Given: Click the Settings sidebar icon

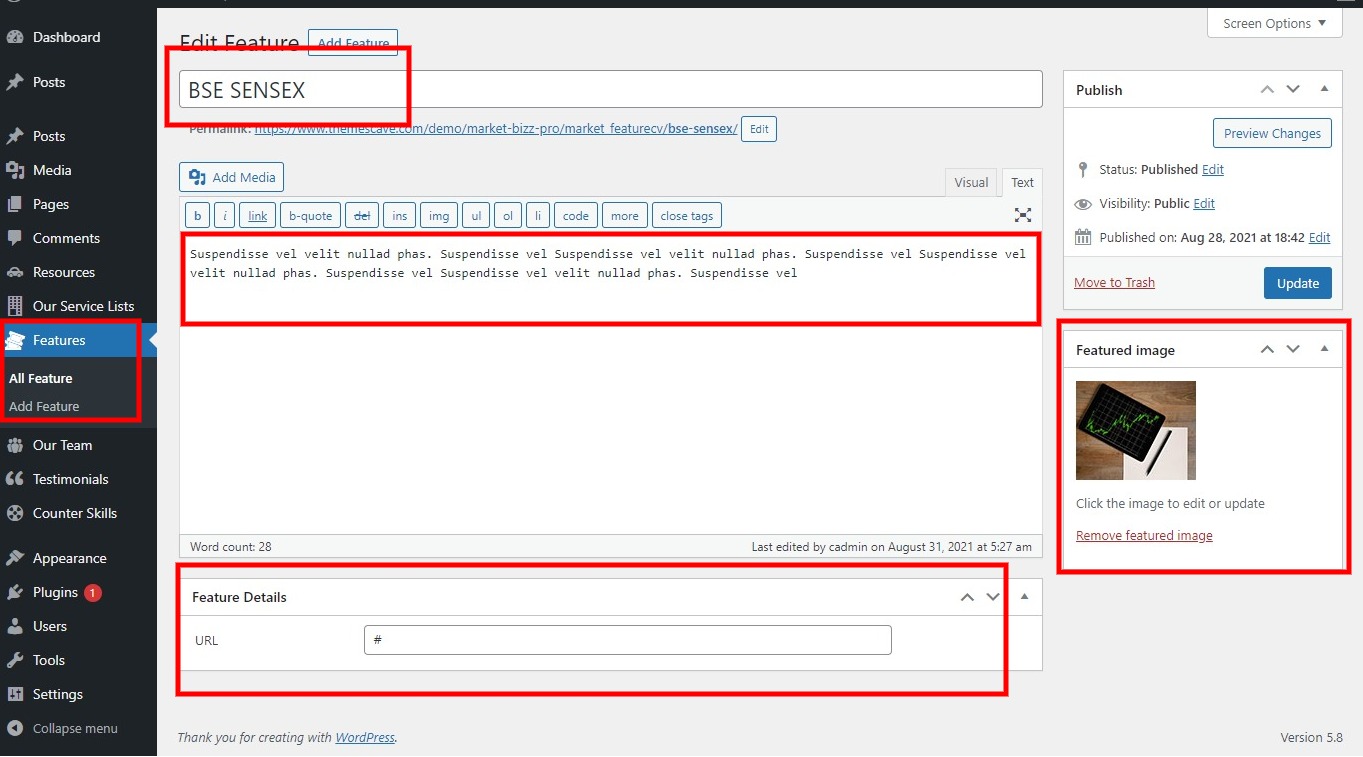Looking at the screenshot, I should (x=15, y=694).
